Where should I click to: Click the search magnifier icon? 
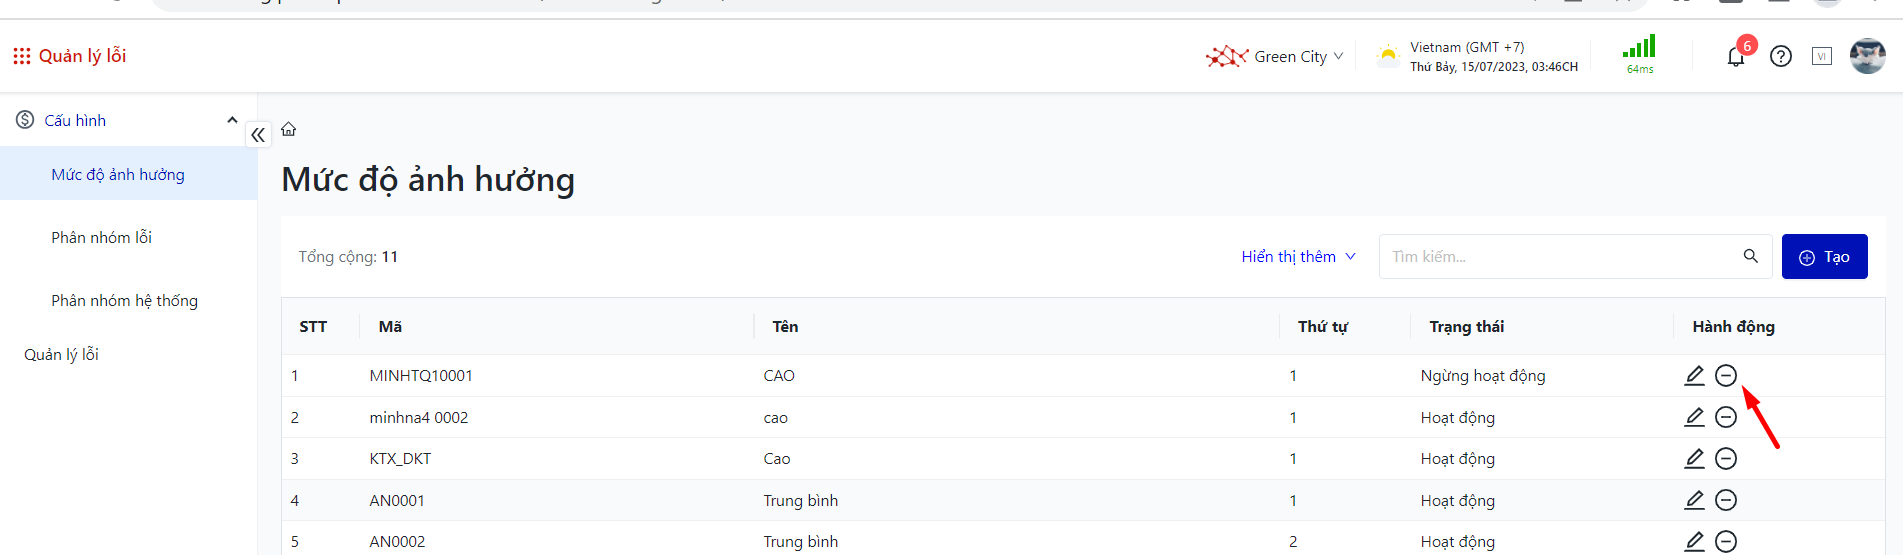pyautogui.click(x=1750, y=256)
